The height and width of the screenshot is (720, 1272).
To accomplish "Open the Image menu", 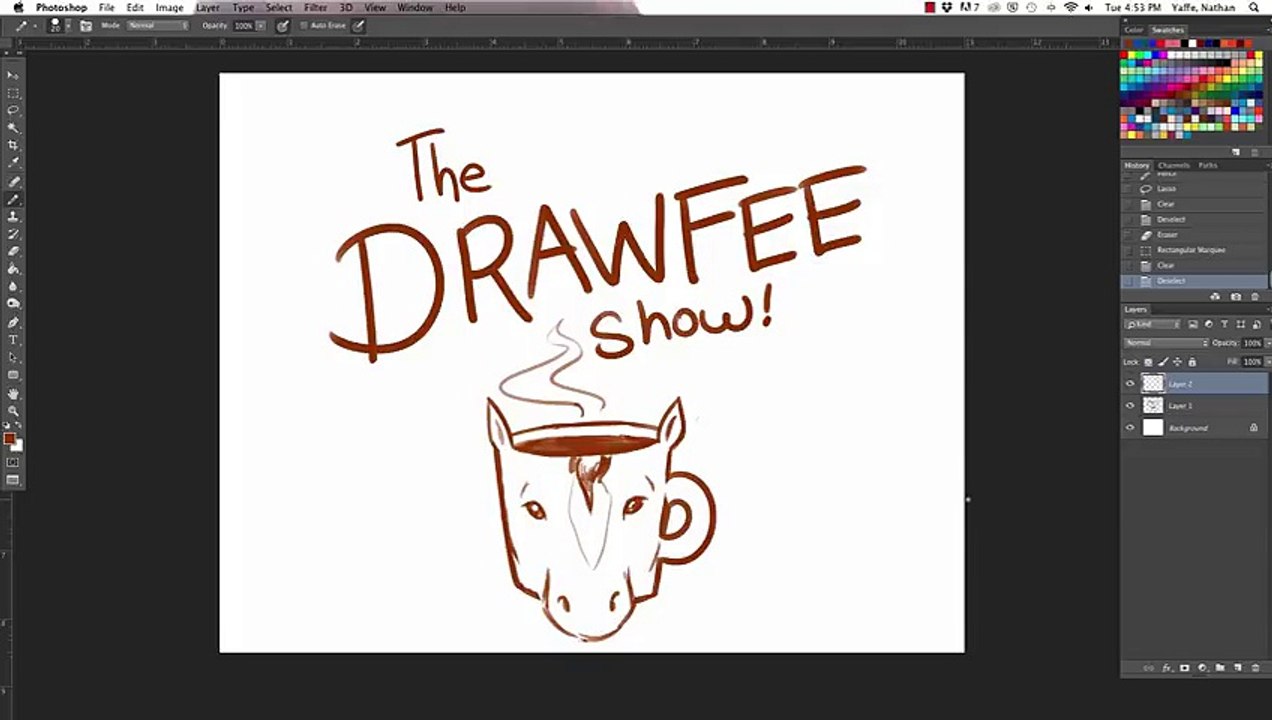I will [169, 7].
